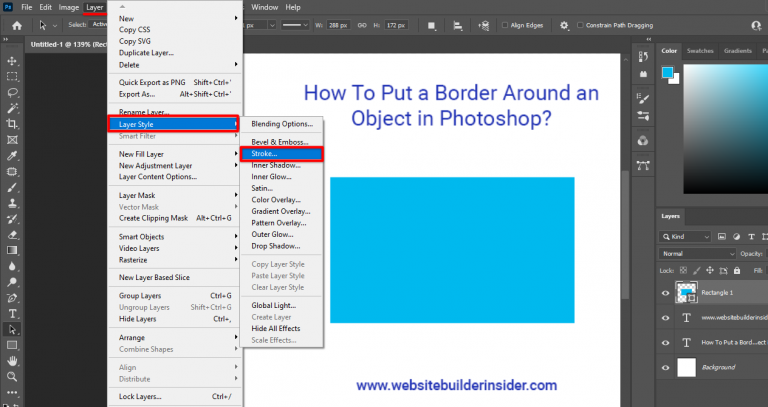
Task: Hide the Background layer visibility
Action: [x=665, y=367]
